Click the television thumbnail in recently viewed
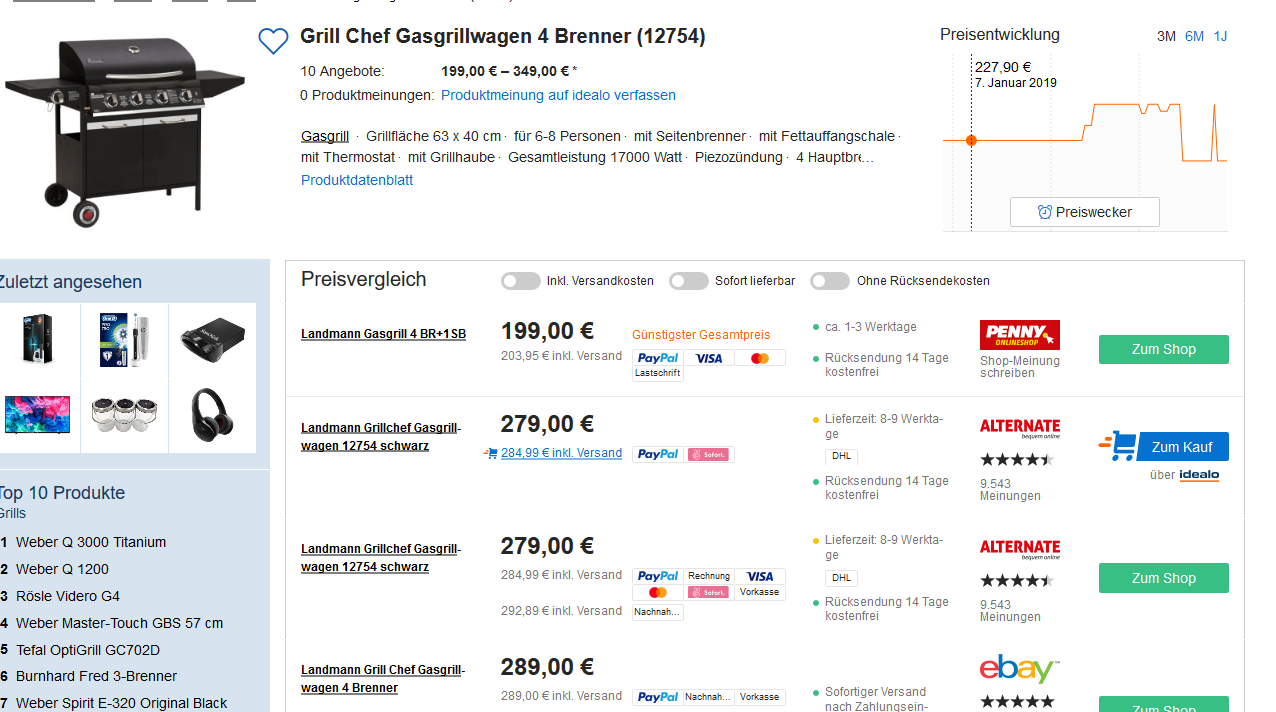Image resolution: width=1276 pixels, height=712 pixels. click(x=38, y=415)
